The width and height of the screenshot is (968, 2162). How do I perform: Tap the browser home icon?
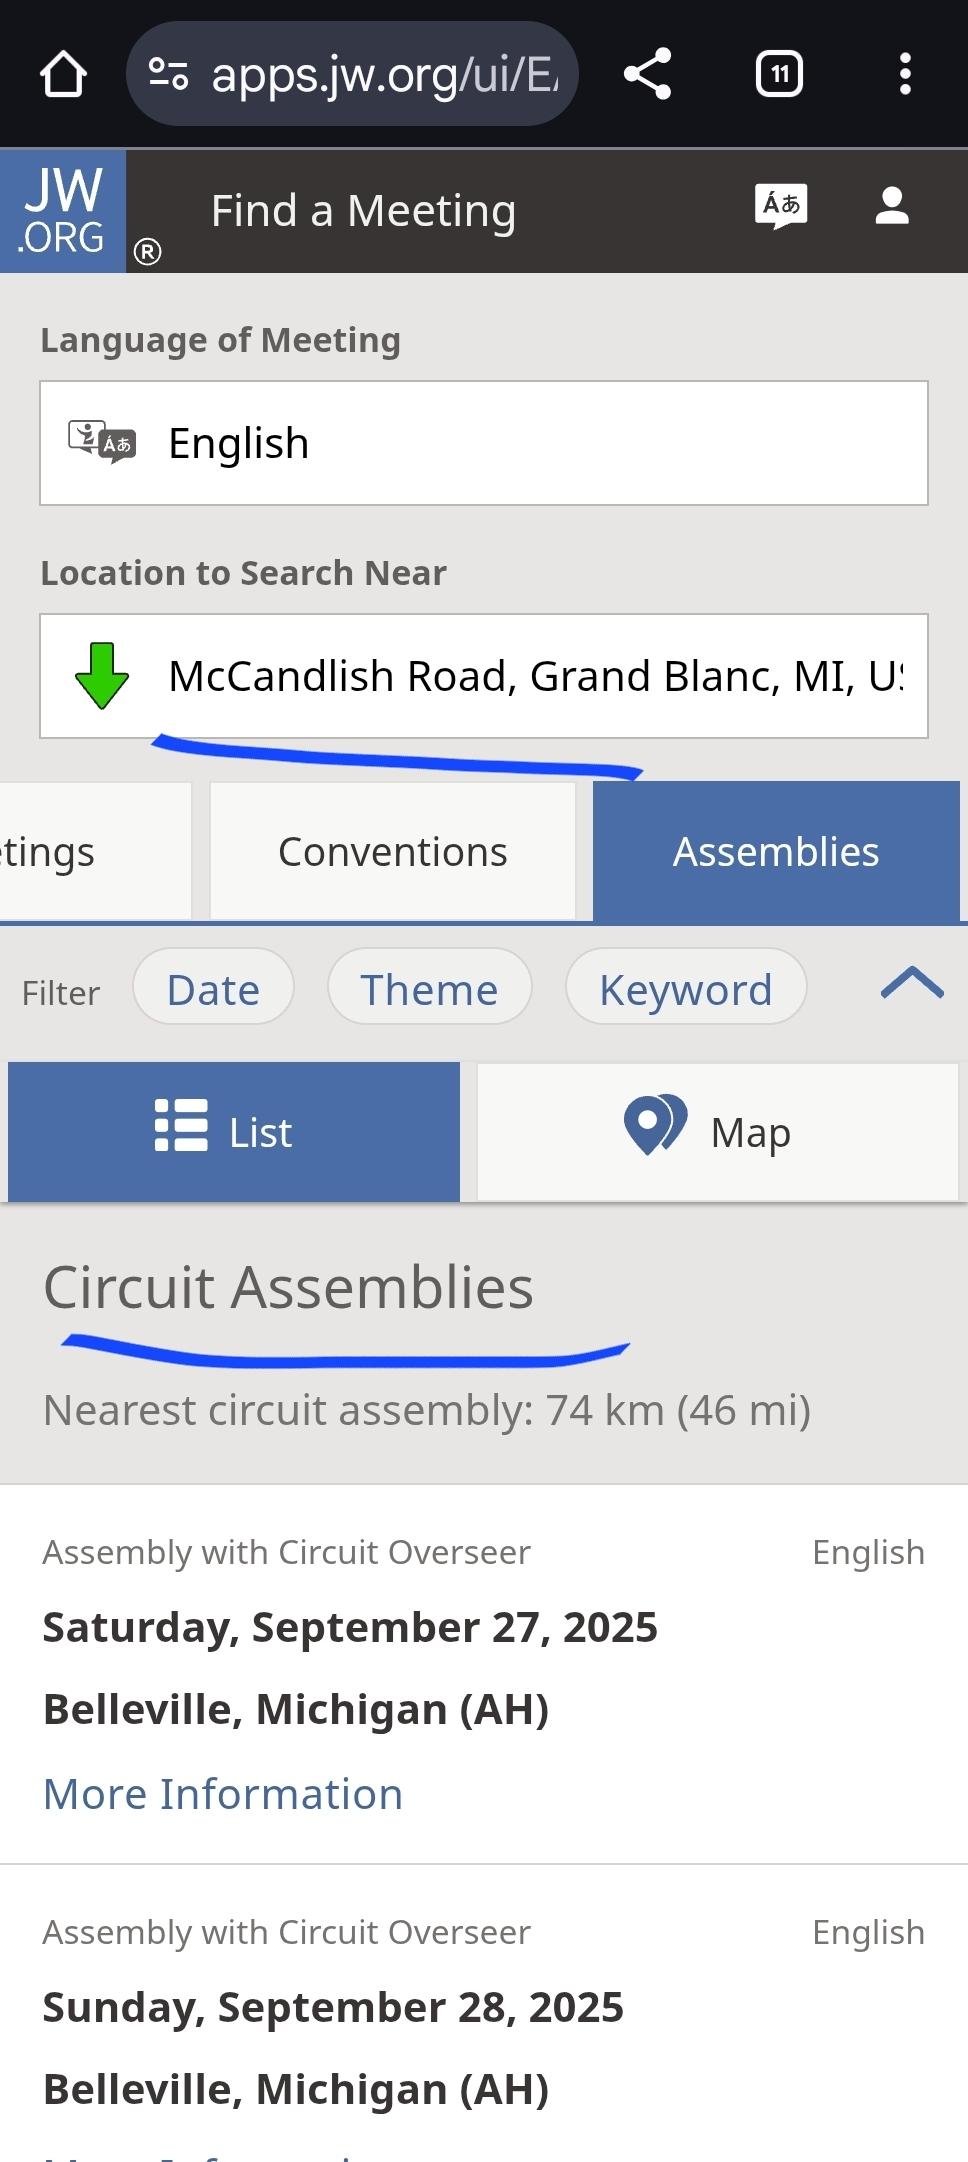(x=63, y=74)
